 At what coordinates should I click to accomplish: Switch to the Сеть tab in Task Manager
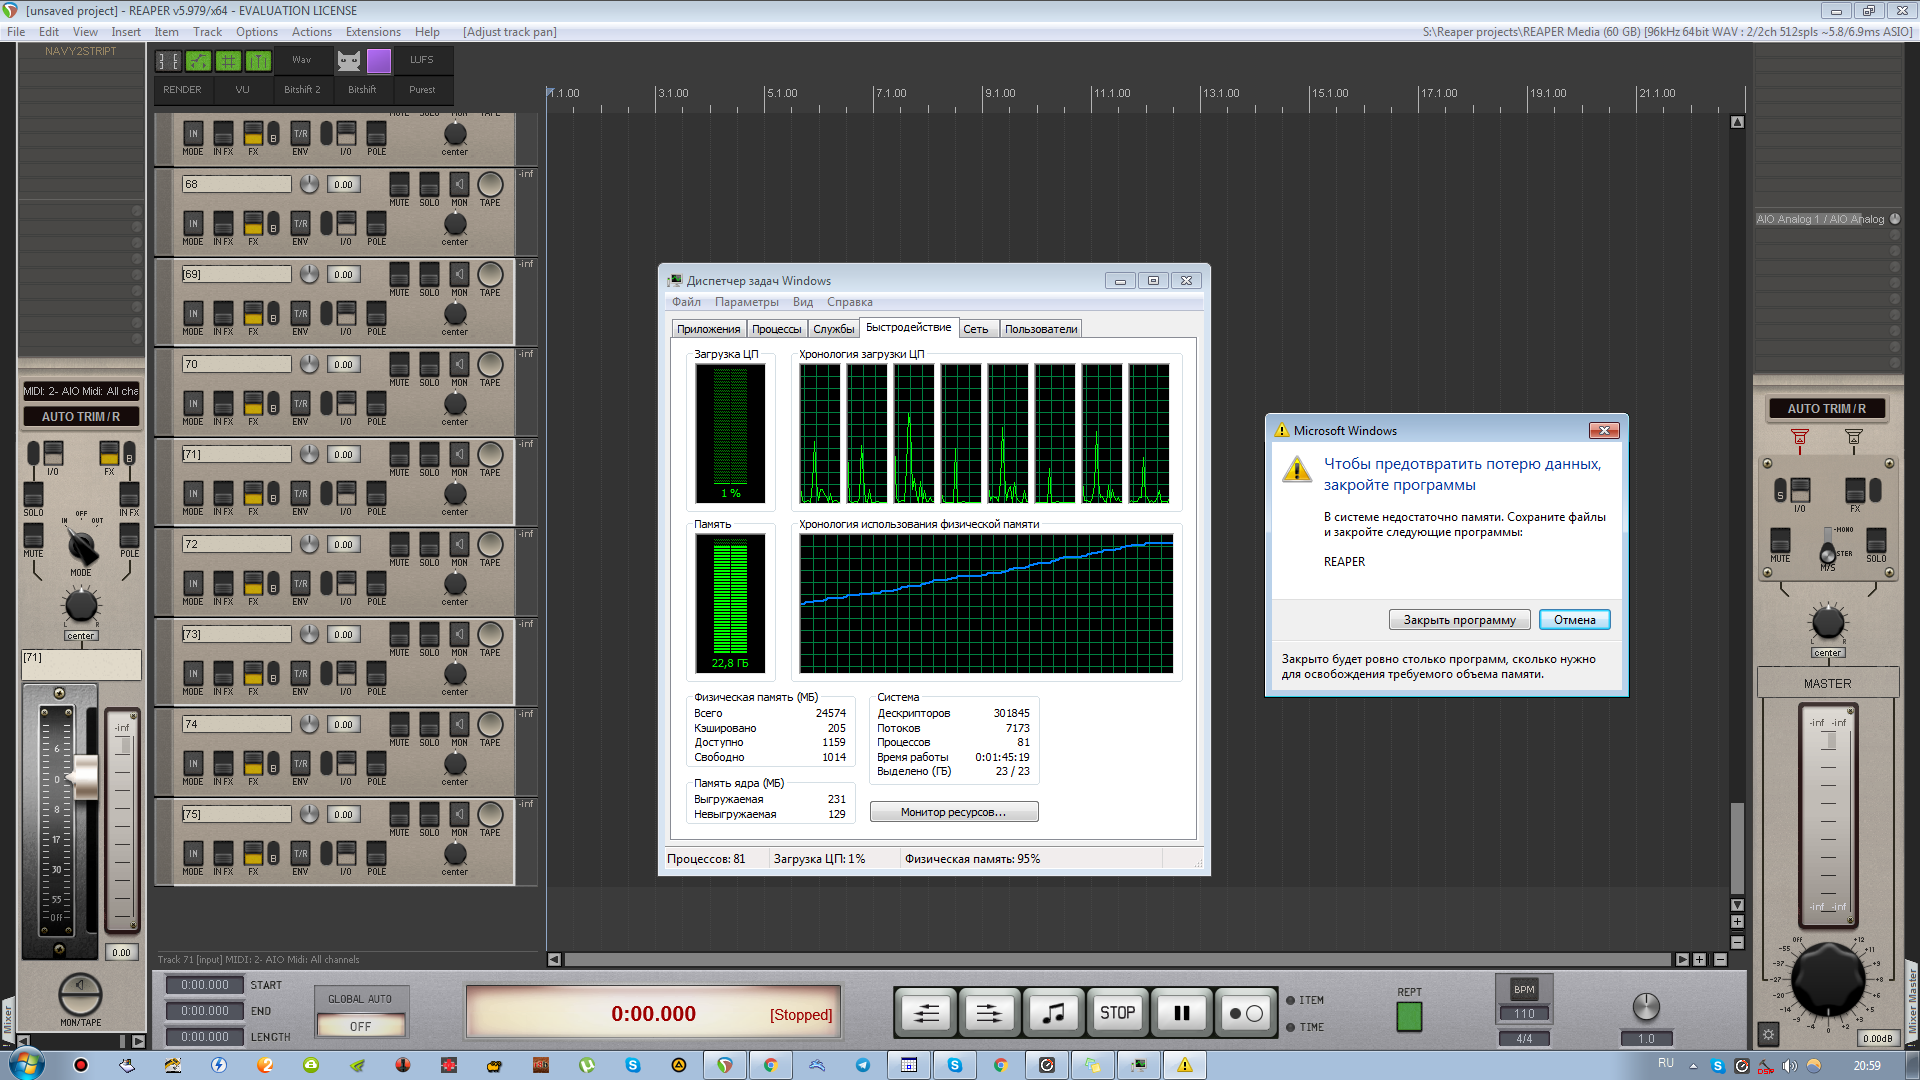click(x=976, y=329)
